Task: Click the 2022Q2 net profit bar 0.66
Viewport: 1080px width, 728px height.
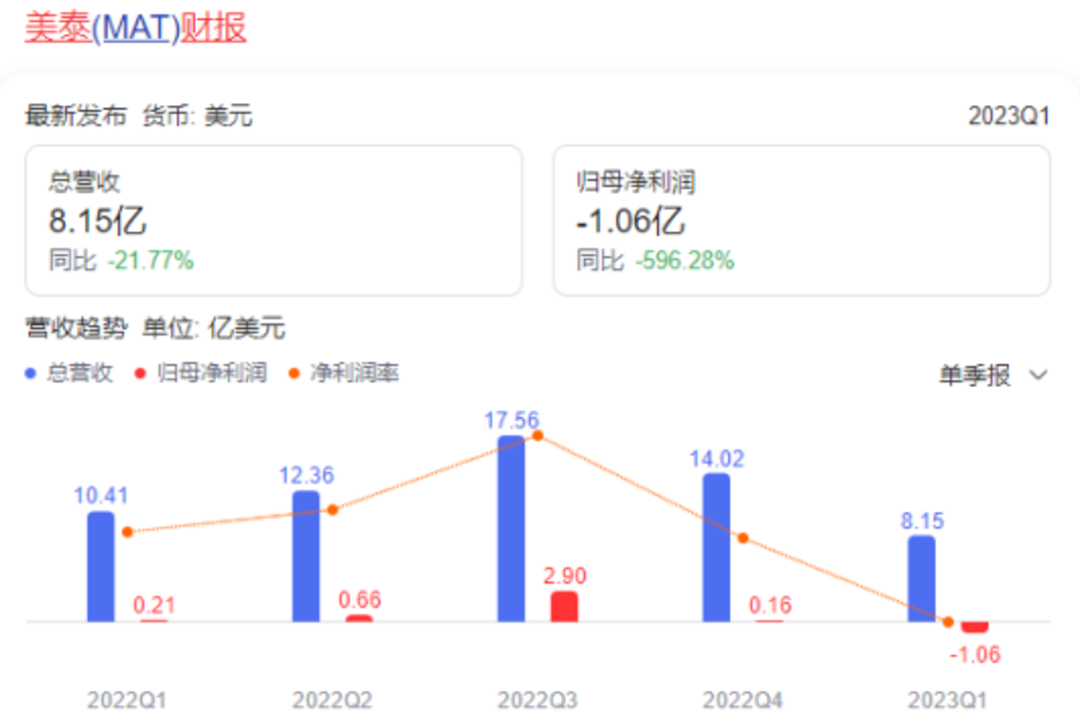Action: point(359,618)
